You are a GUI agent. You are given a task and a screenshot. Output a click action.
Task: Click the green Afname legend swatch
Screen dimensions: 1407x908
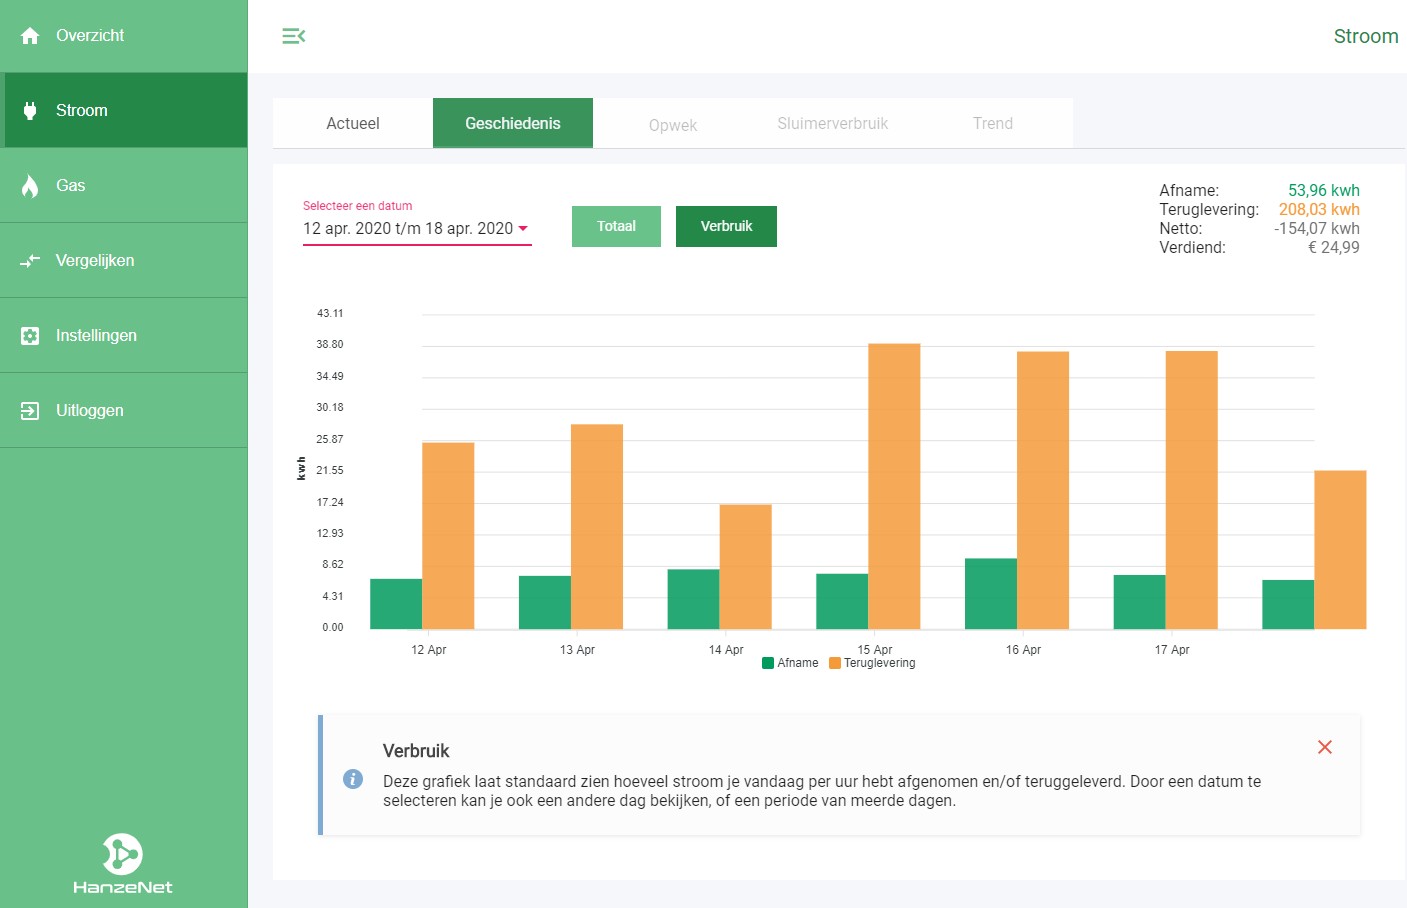(768, 663)
